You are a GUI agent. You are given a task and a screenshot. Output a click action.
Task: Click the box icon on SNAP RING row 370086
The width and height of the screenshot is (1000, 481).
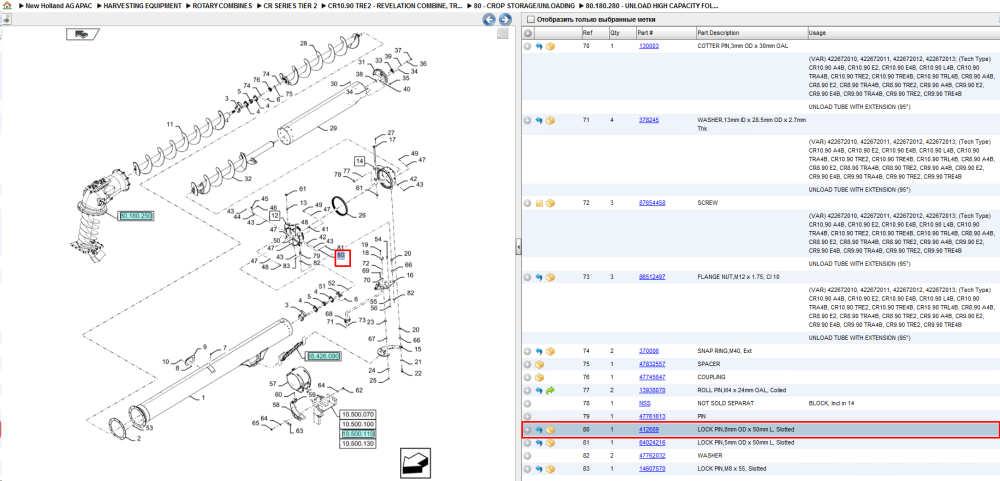coord(550,352)
